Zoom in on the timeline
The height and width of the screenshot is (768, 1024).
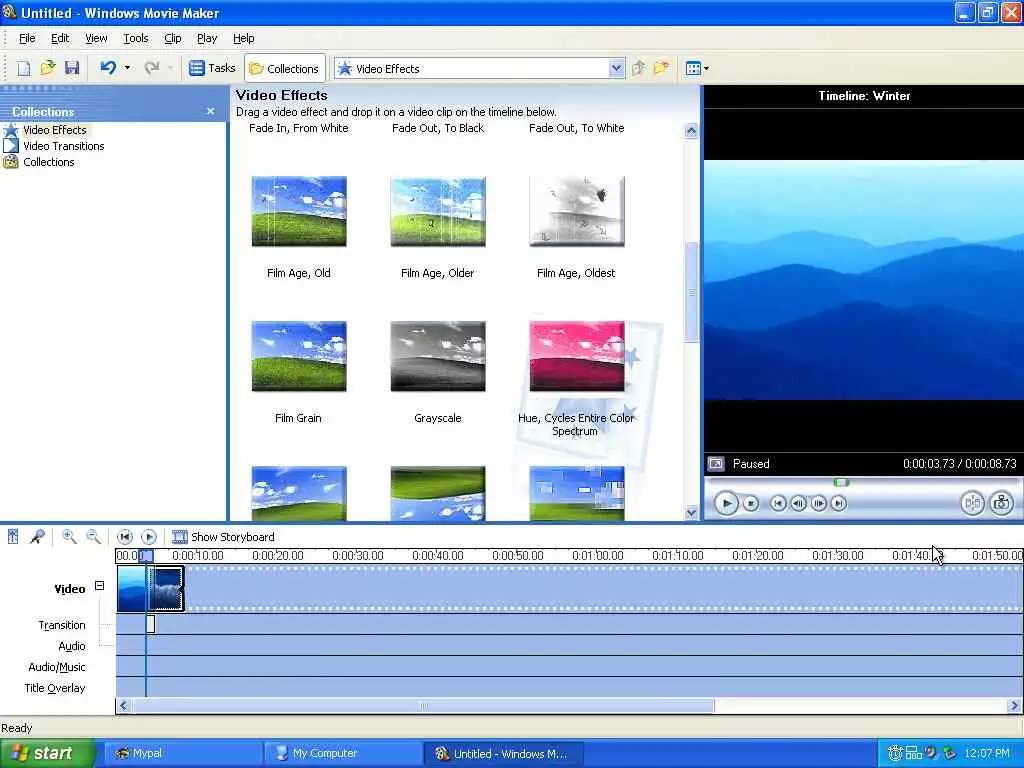click(x=69, y=537)
